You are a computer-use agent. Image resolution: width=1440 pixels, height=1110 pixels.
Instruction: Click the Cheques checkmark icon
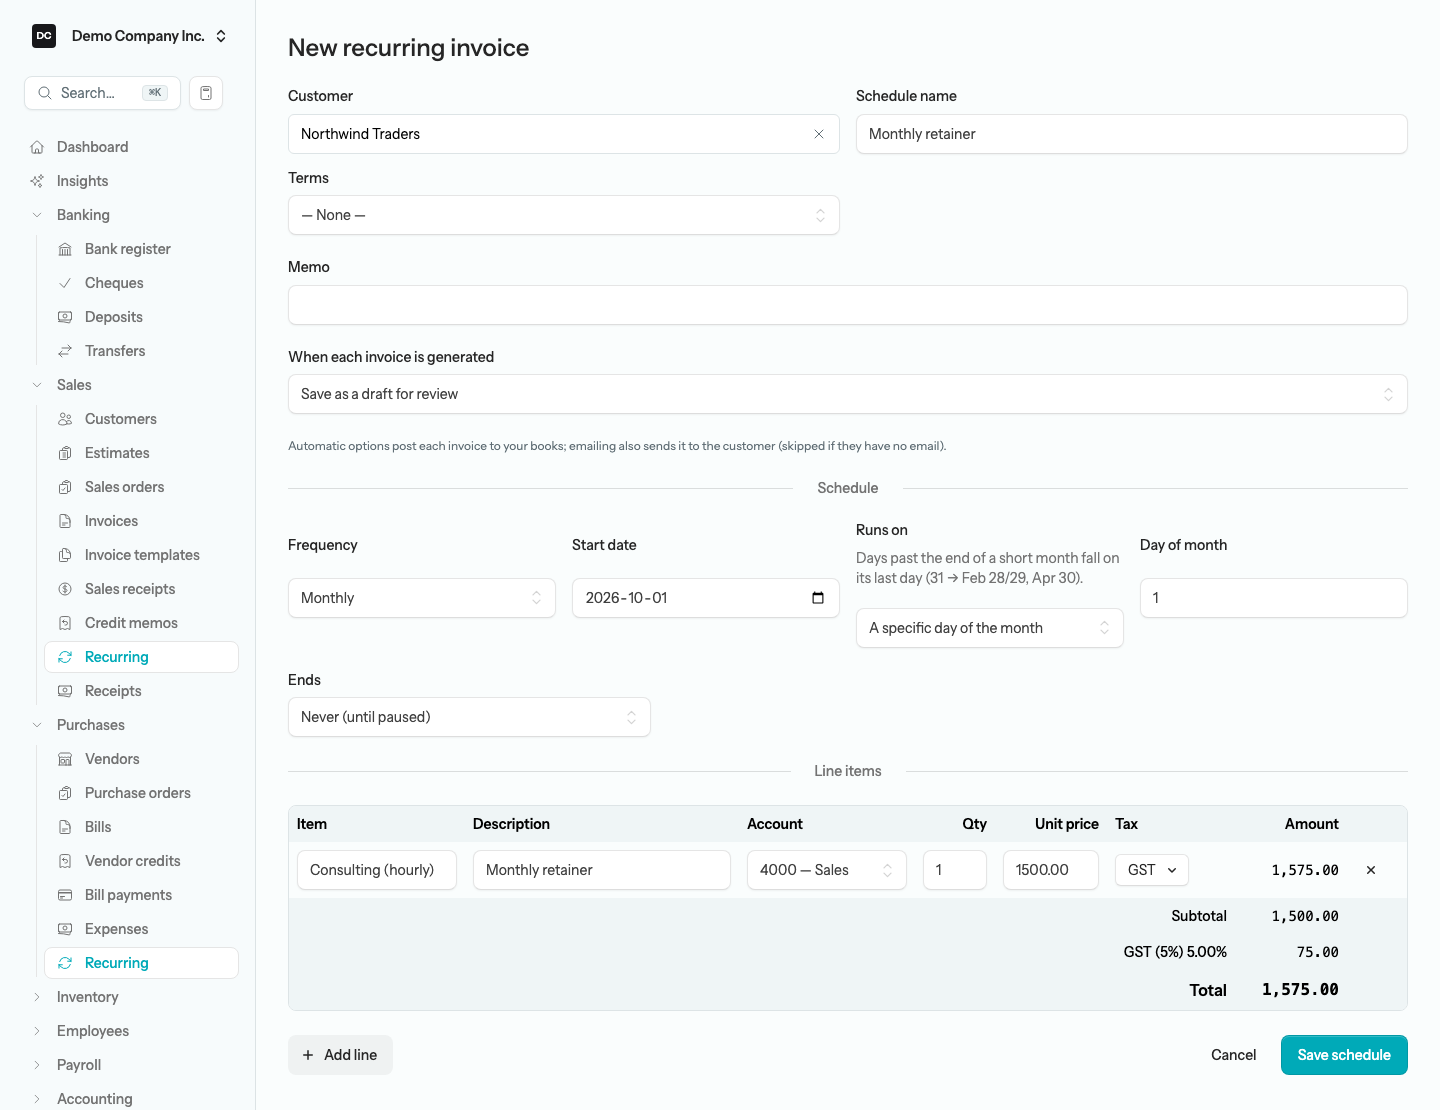[x=65, y=283]
